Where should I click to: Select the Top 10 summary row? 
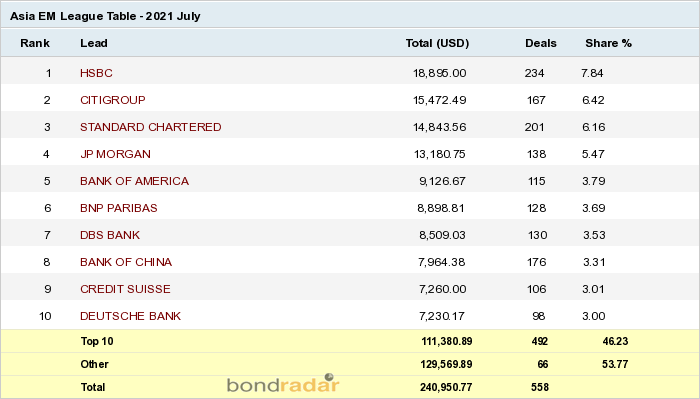(350, 341)
